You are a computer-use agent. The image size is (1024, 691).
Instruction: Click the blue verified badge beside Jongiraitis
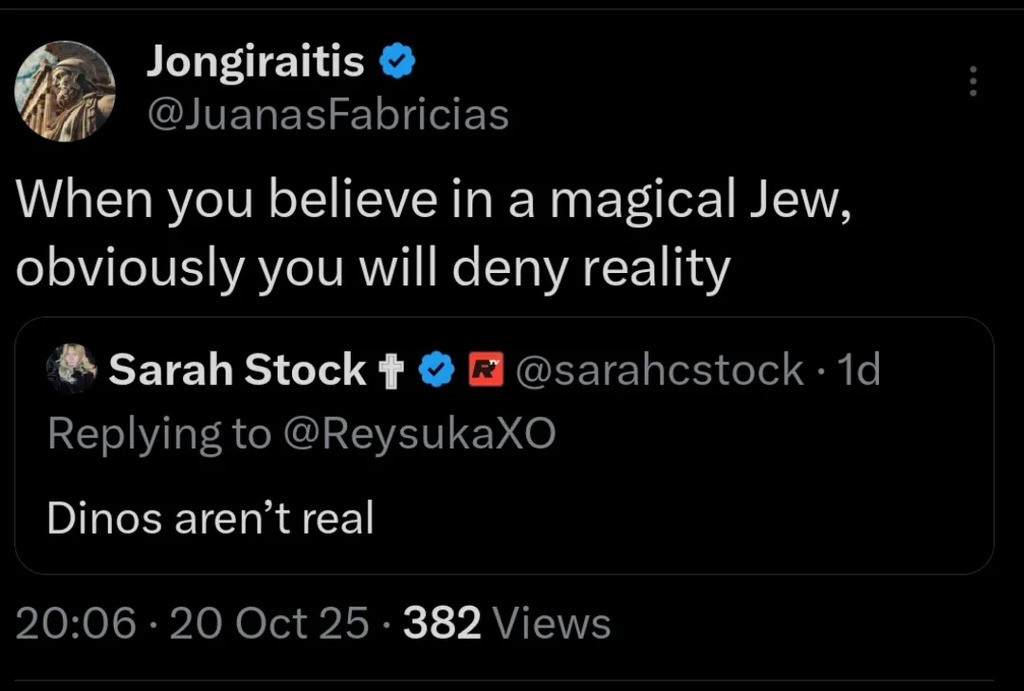pyautogui.click(x=396, y=62)
